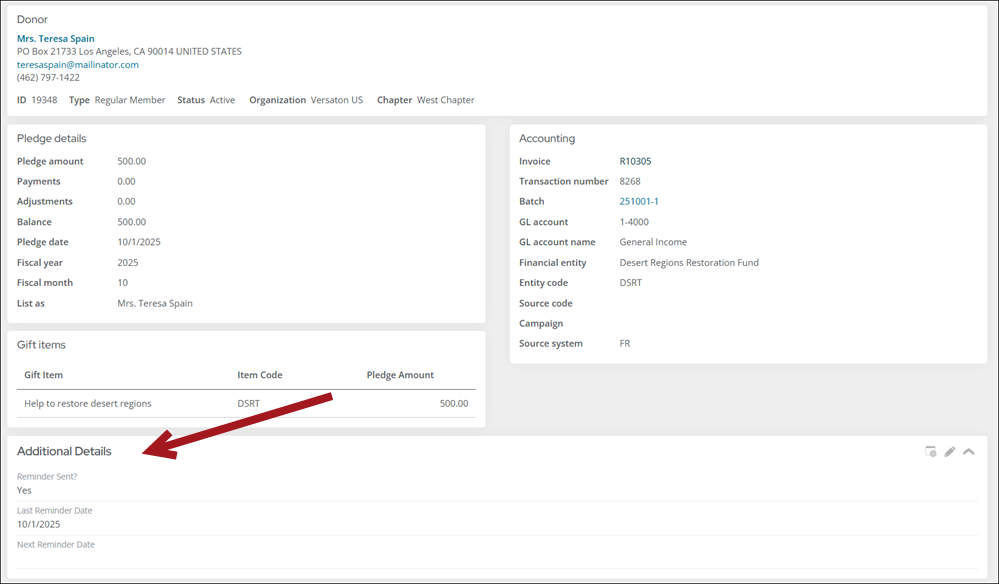Open Mrs. Teresa Spain's donor profile link
The width and height of the screenshot is (999, 584).
(x=56, y=39)
